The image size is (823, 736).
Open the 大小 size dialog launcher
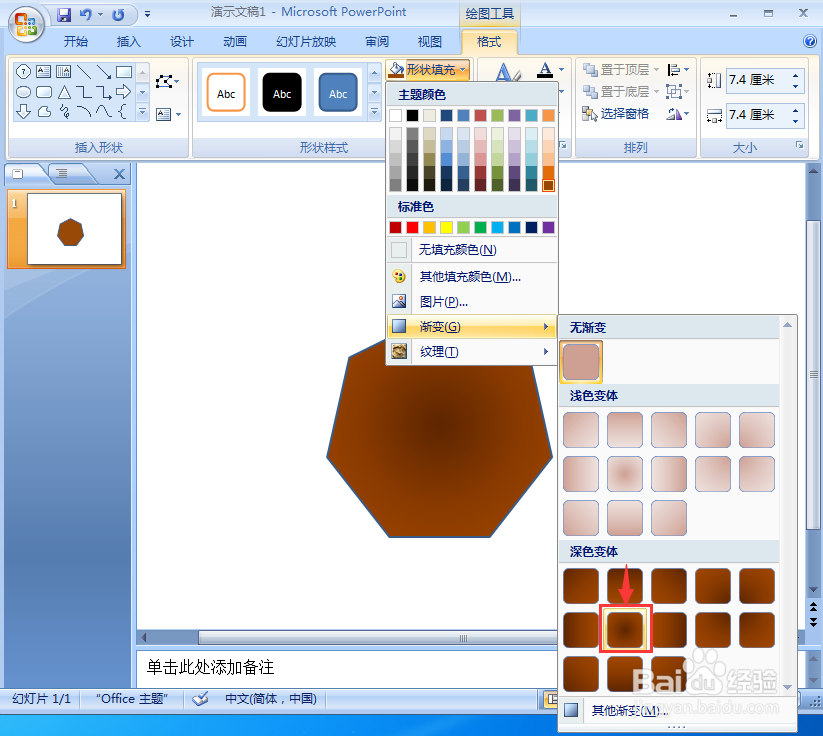tap(799, 145)
